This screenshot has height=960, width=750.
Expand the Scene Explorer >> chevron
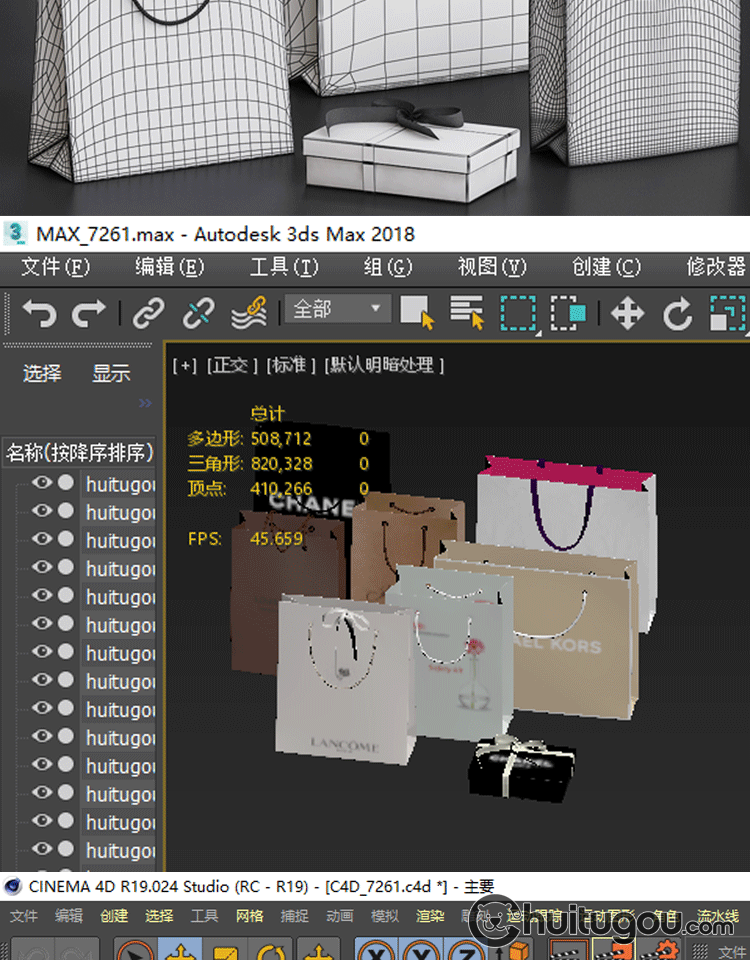(145, 403)
